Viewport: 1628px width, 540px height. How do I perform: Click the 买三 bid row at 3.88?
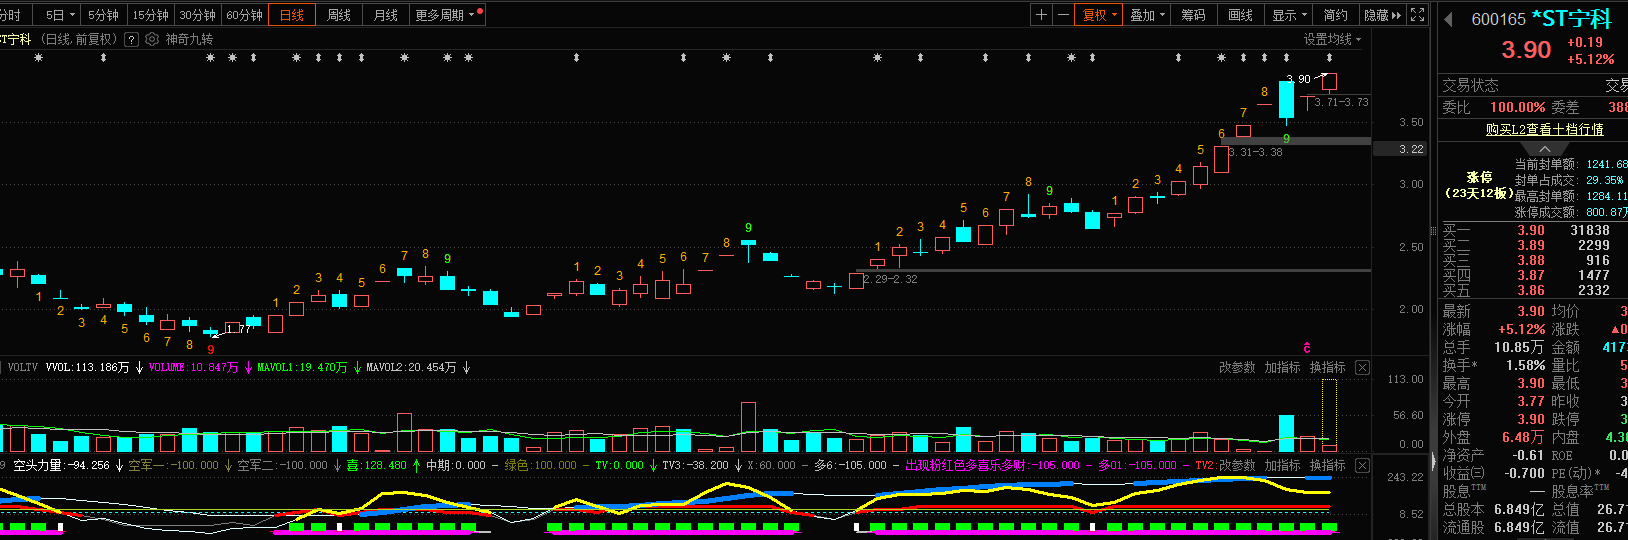click(1533, 260)
